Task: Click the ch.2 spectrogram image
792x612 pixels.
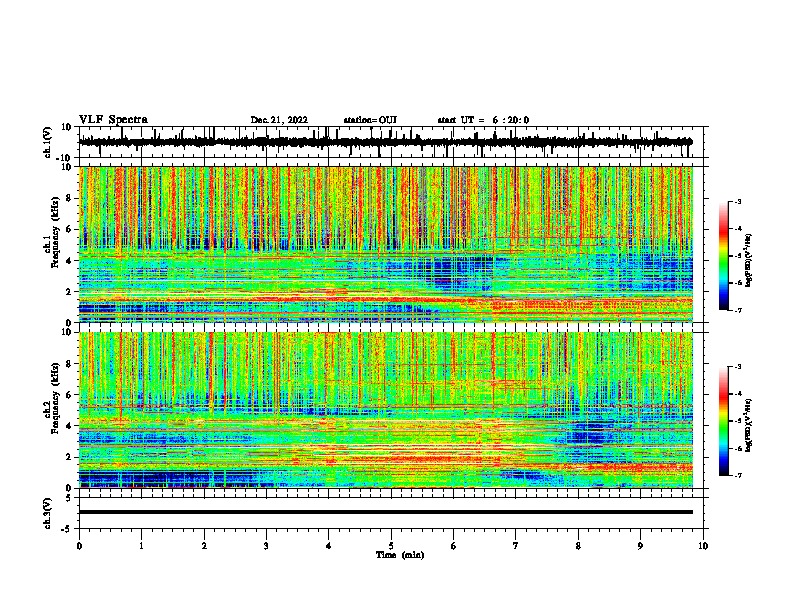Action: pos(386,410)
